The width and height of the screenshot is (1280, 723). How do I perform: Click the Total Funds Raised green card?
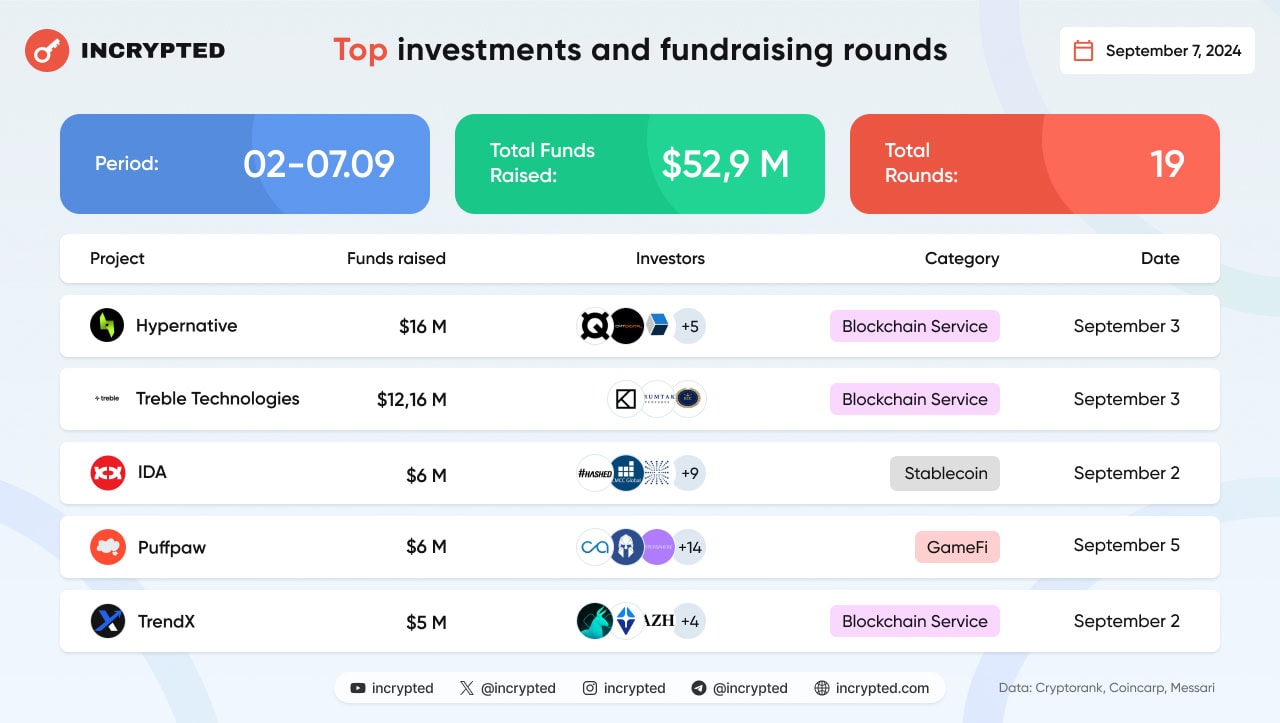point(639,163)
